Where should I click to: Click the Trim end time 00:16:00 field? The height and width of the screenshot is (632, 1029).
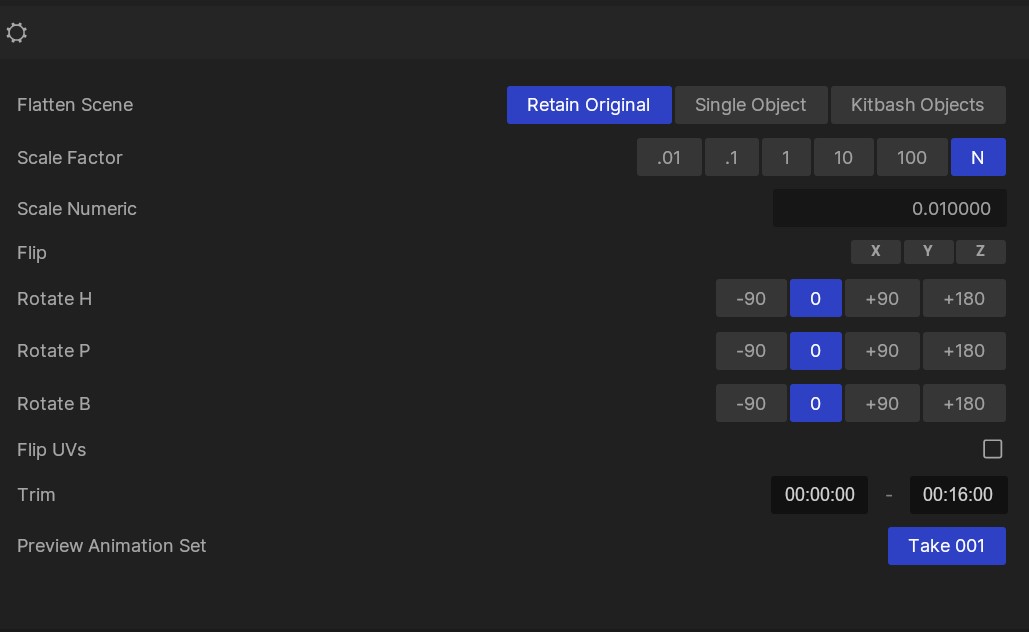[957, 495]
